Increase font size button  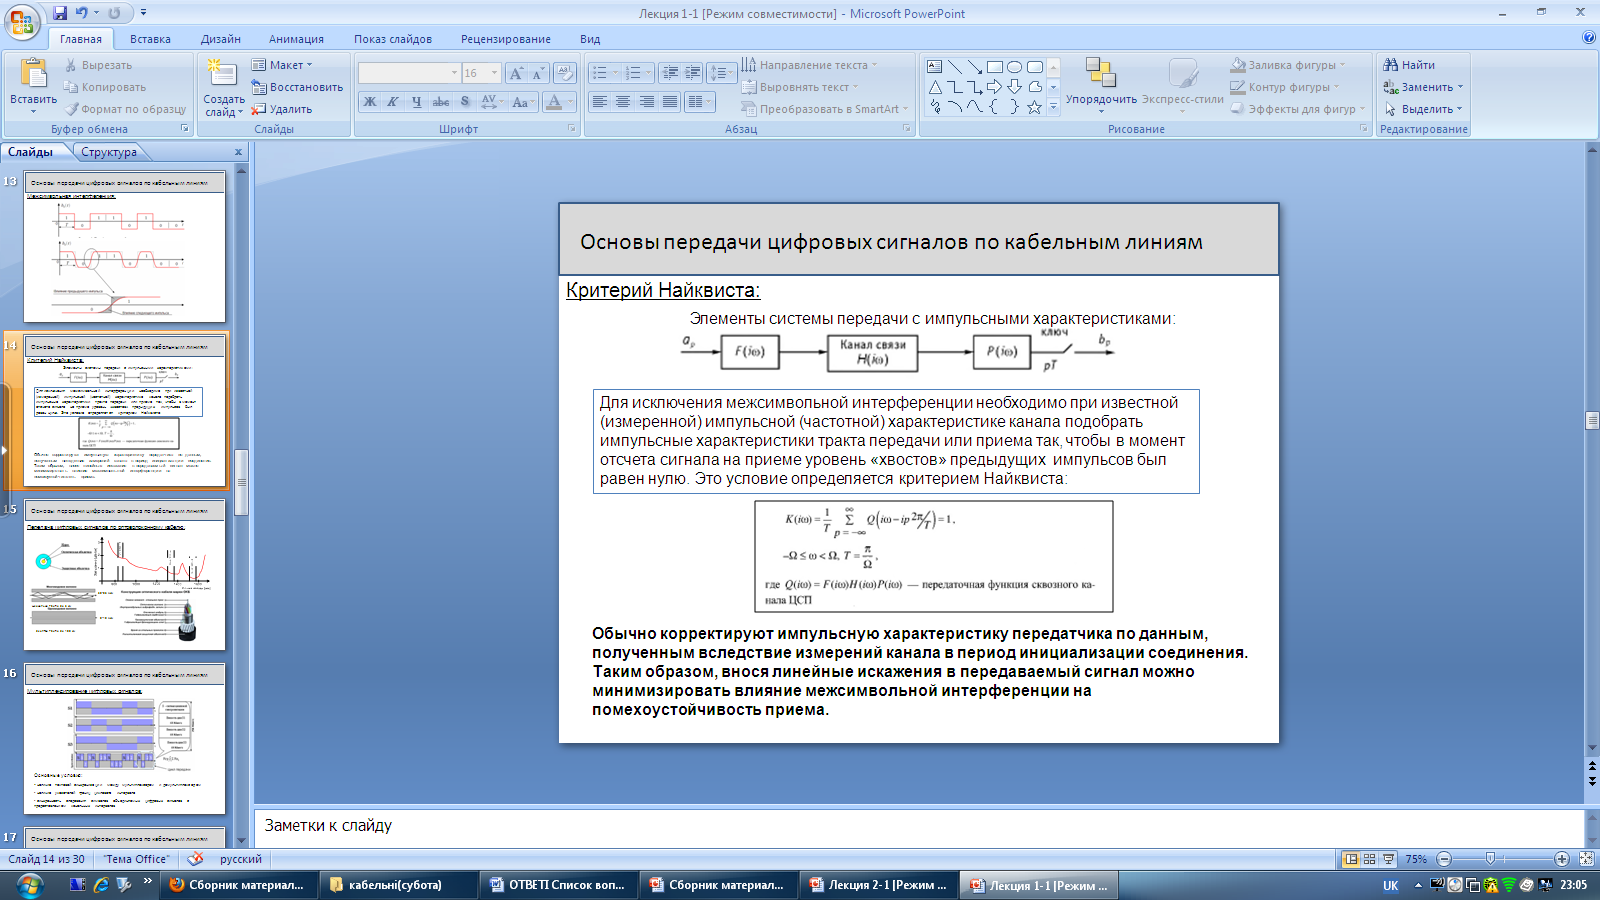516,73
